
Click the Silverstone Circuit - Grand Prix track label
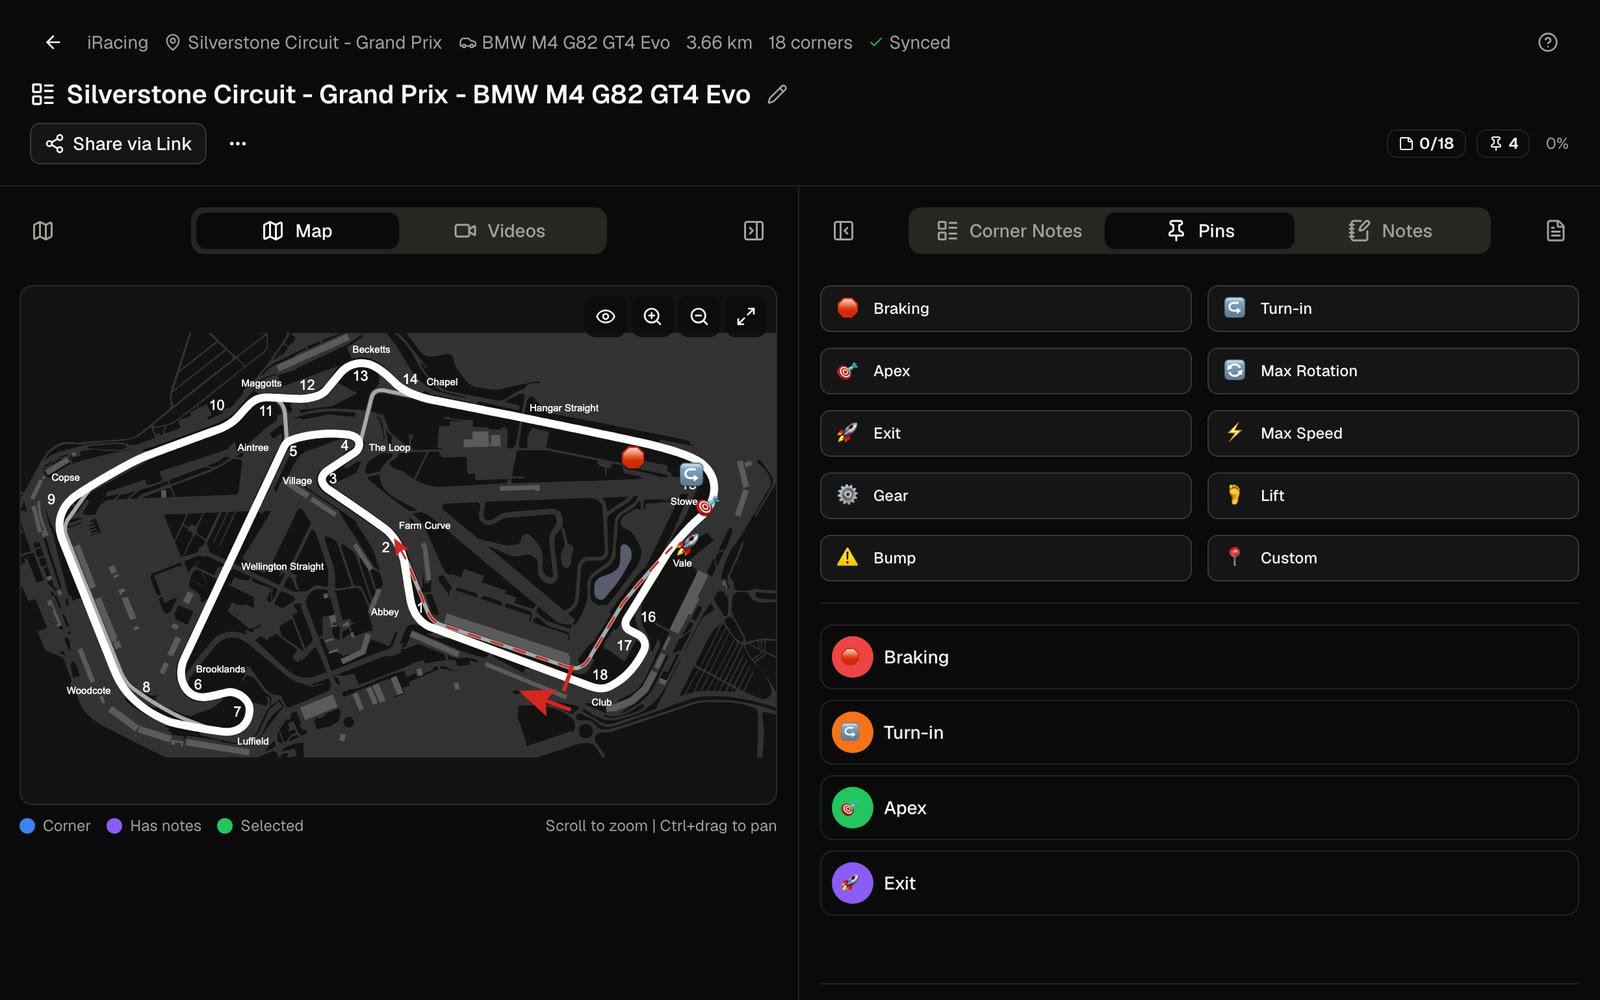point(303,42)
